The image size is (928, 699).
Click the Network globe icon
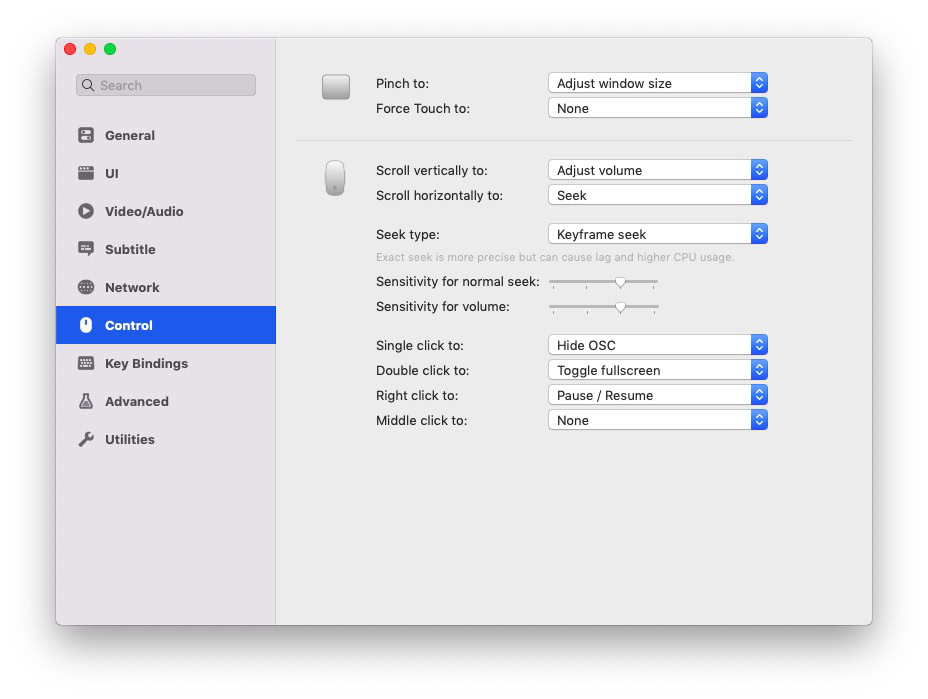point(86,287)
